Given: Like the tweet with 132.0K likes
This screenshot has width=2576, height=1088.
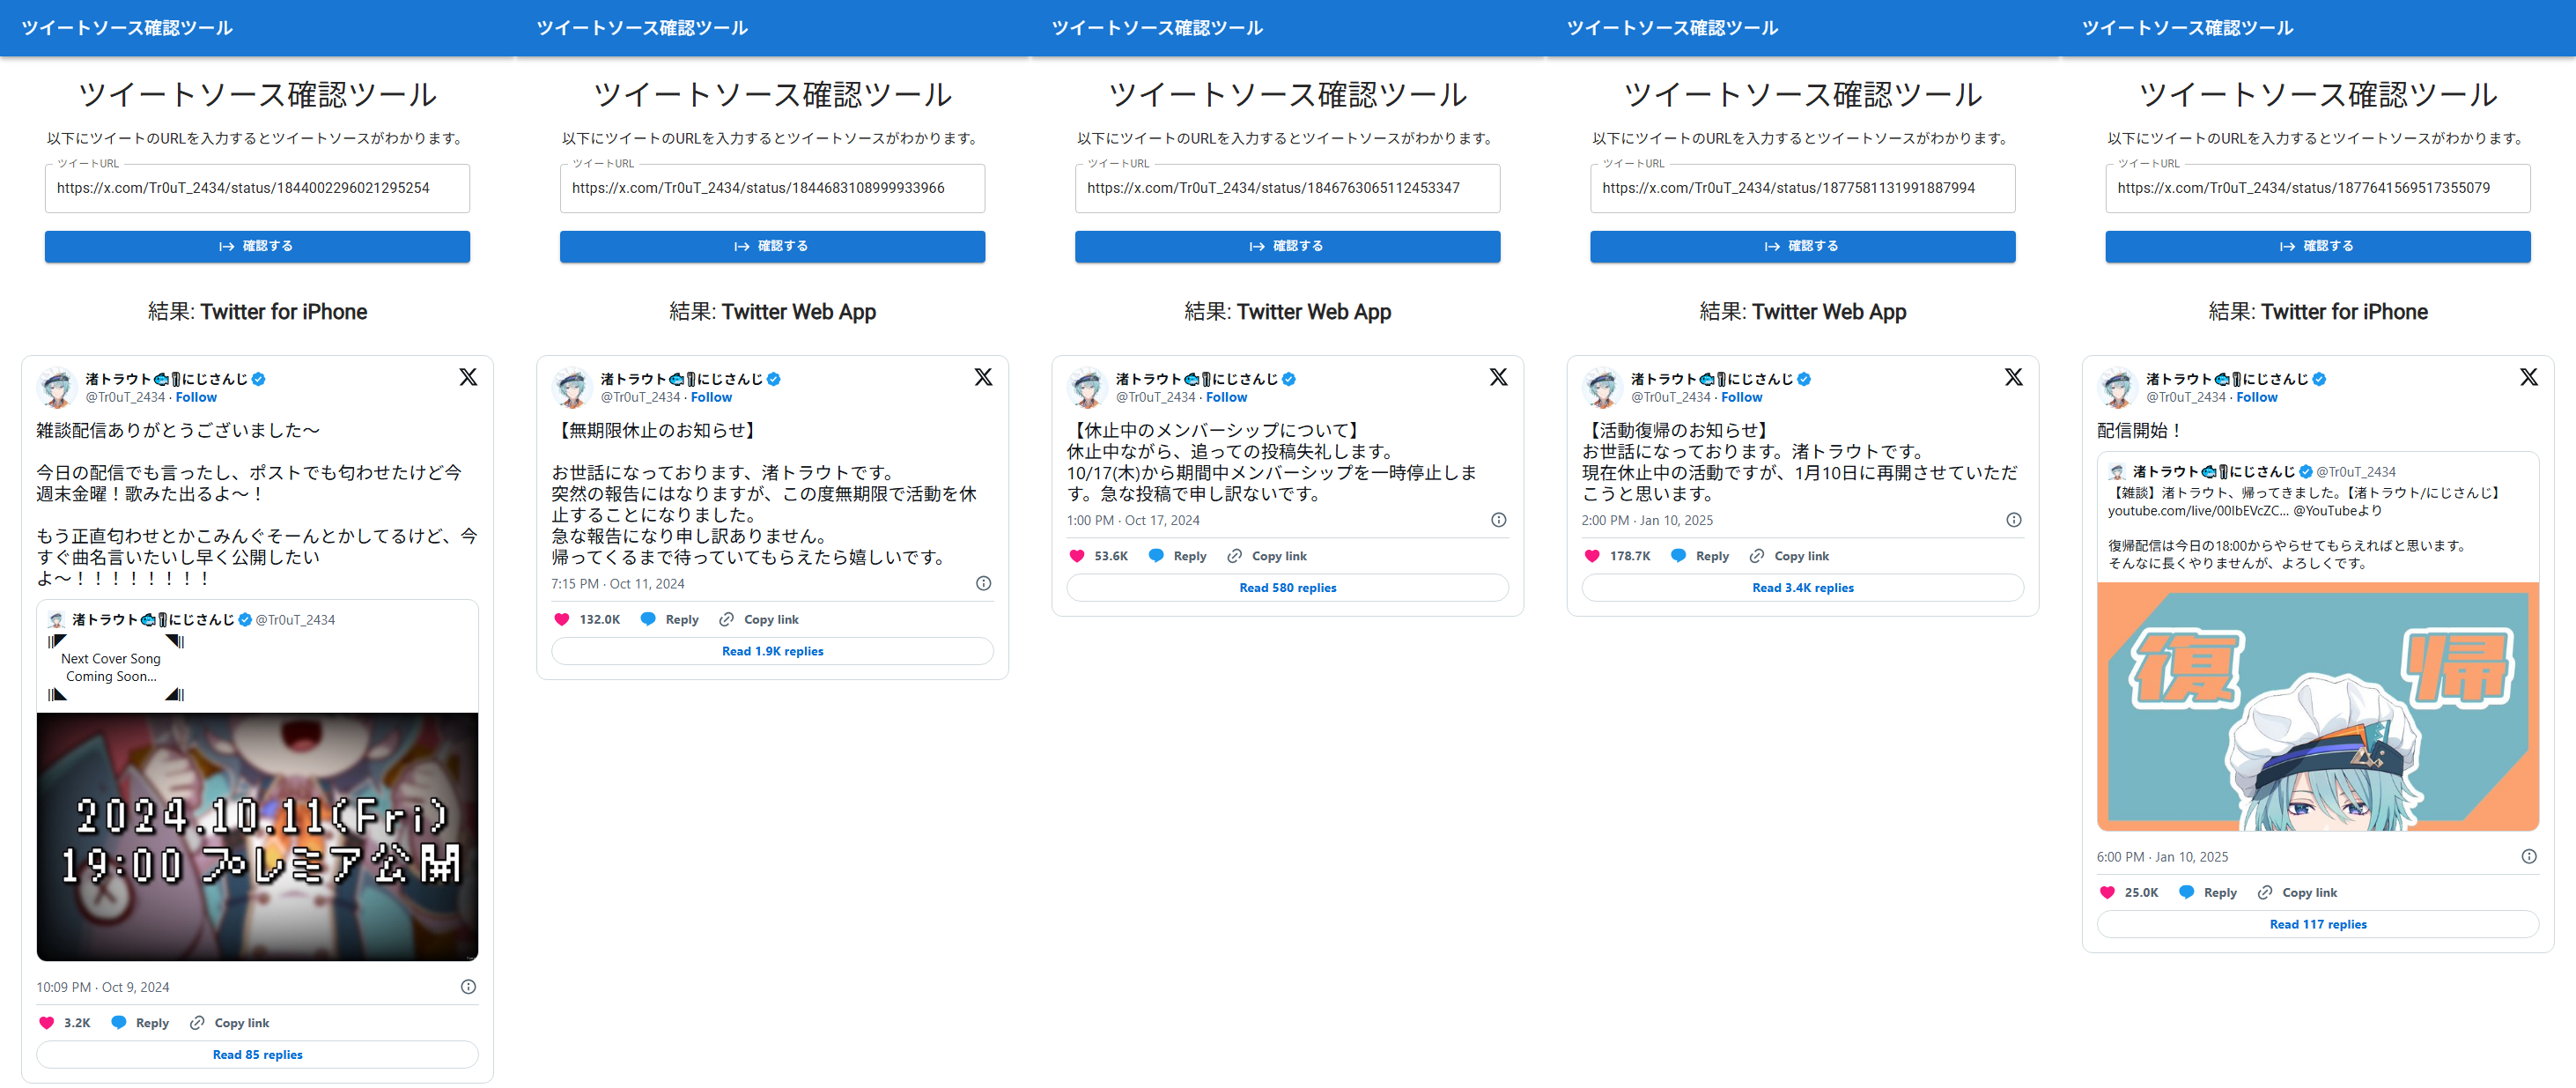Looking at the screenshot, I should coord(562,620).
